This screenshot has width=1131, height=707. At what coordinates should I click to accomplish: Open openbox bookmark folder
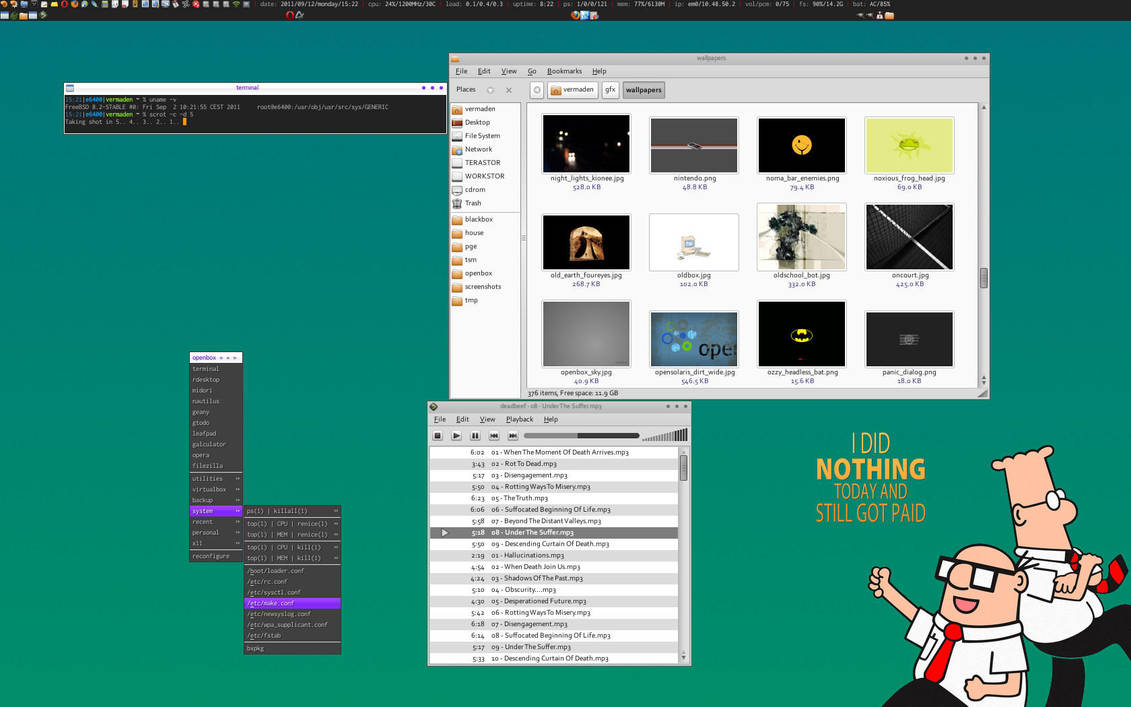tap(485, 273)
